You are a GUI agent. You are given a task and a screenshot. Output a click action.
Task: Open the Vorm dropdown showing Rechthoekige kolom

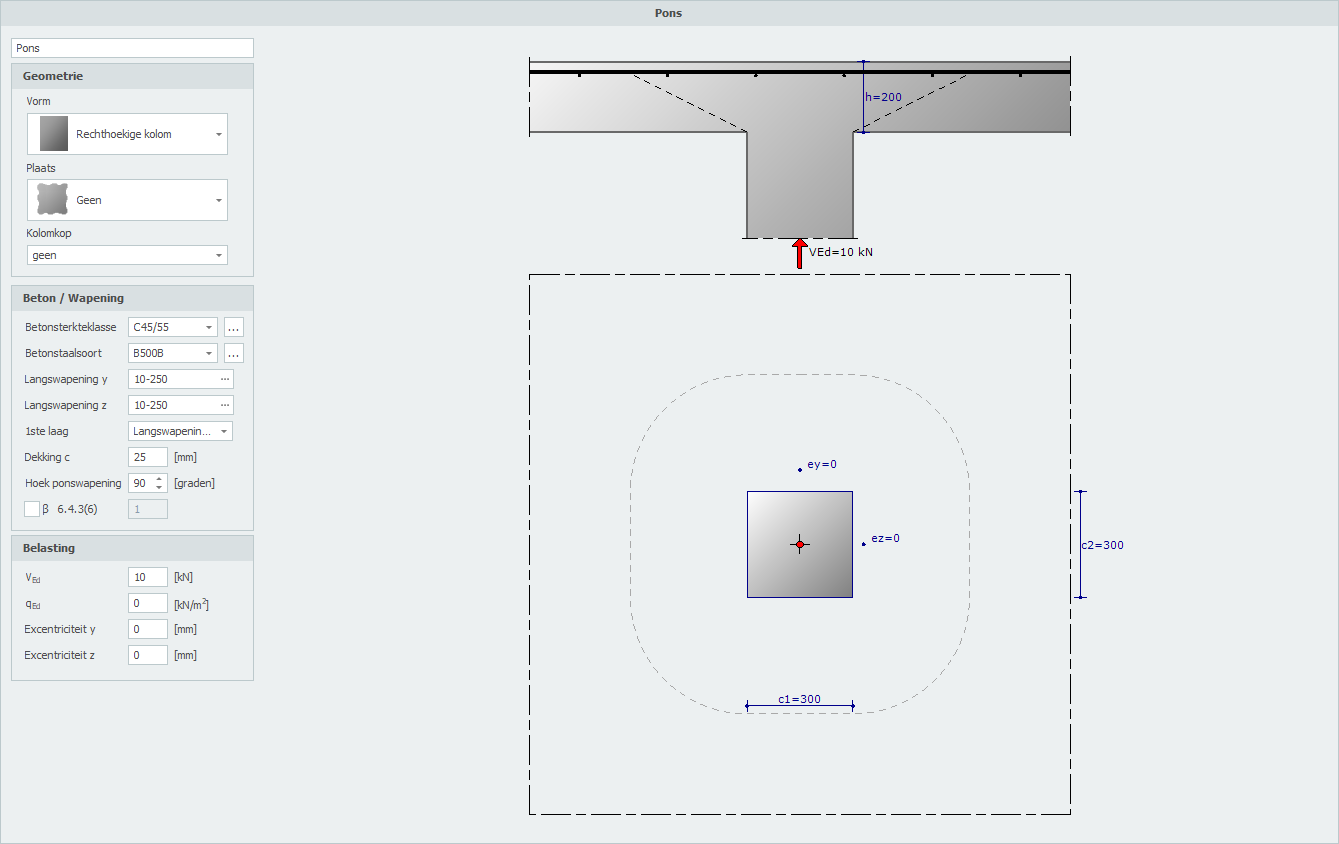pos(127,134)
